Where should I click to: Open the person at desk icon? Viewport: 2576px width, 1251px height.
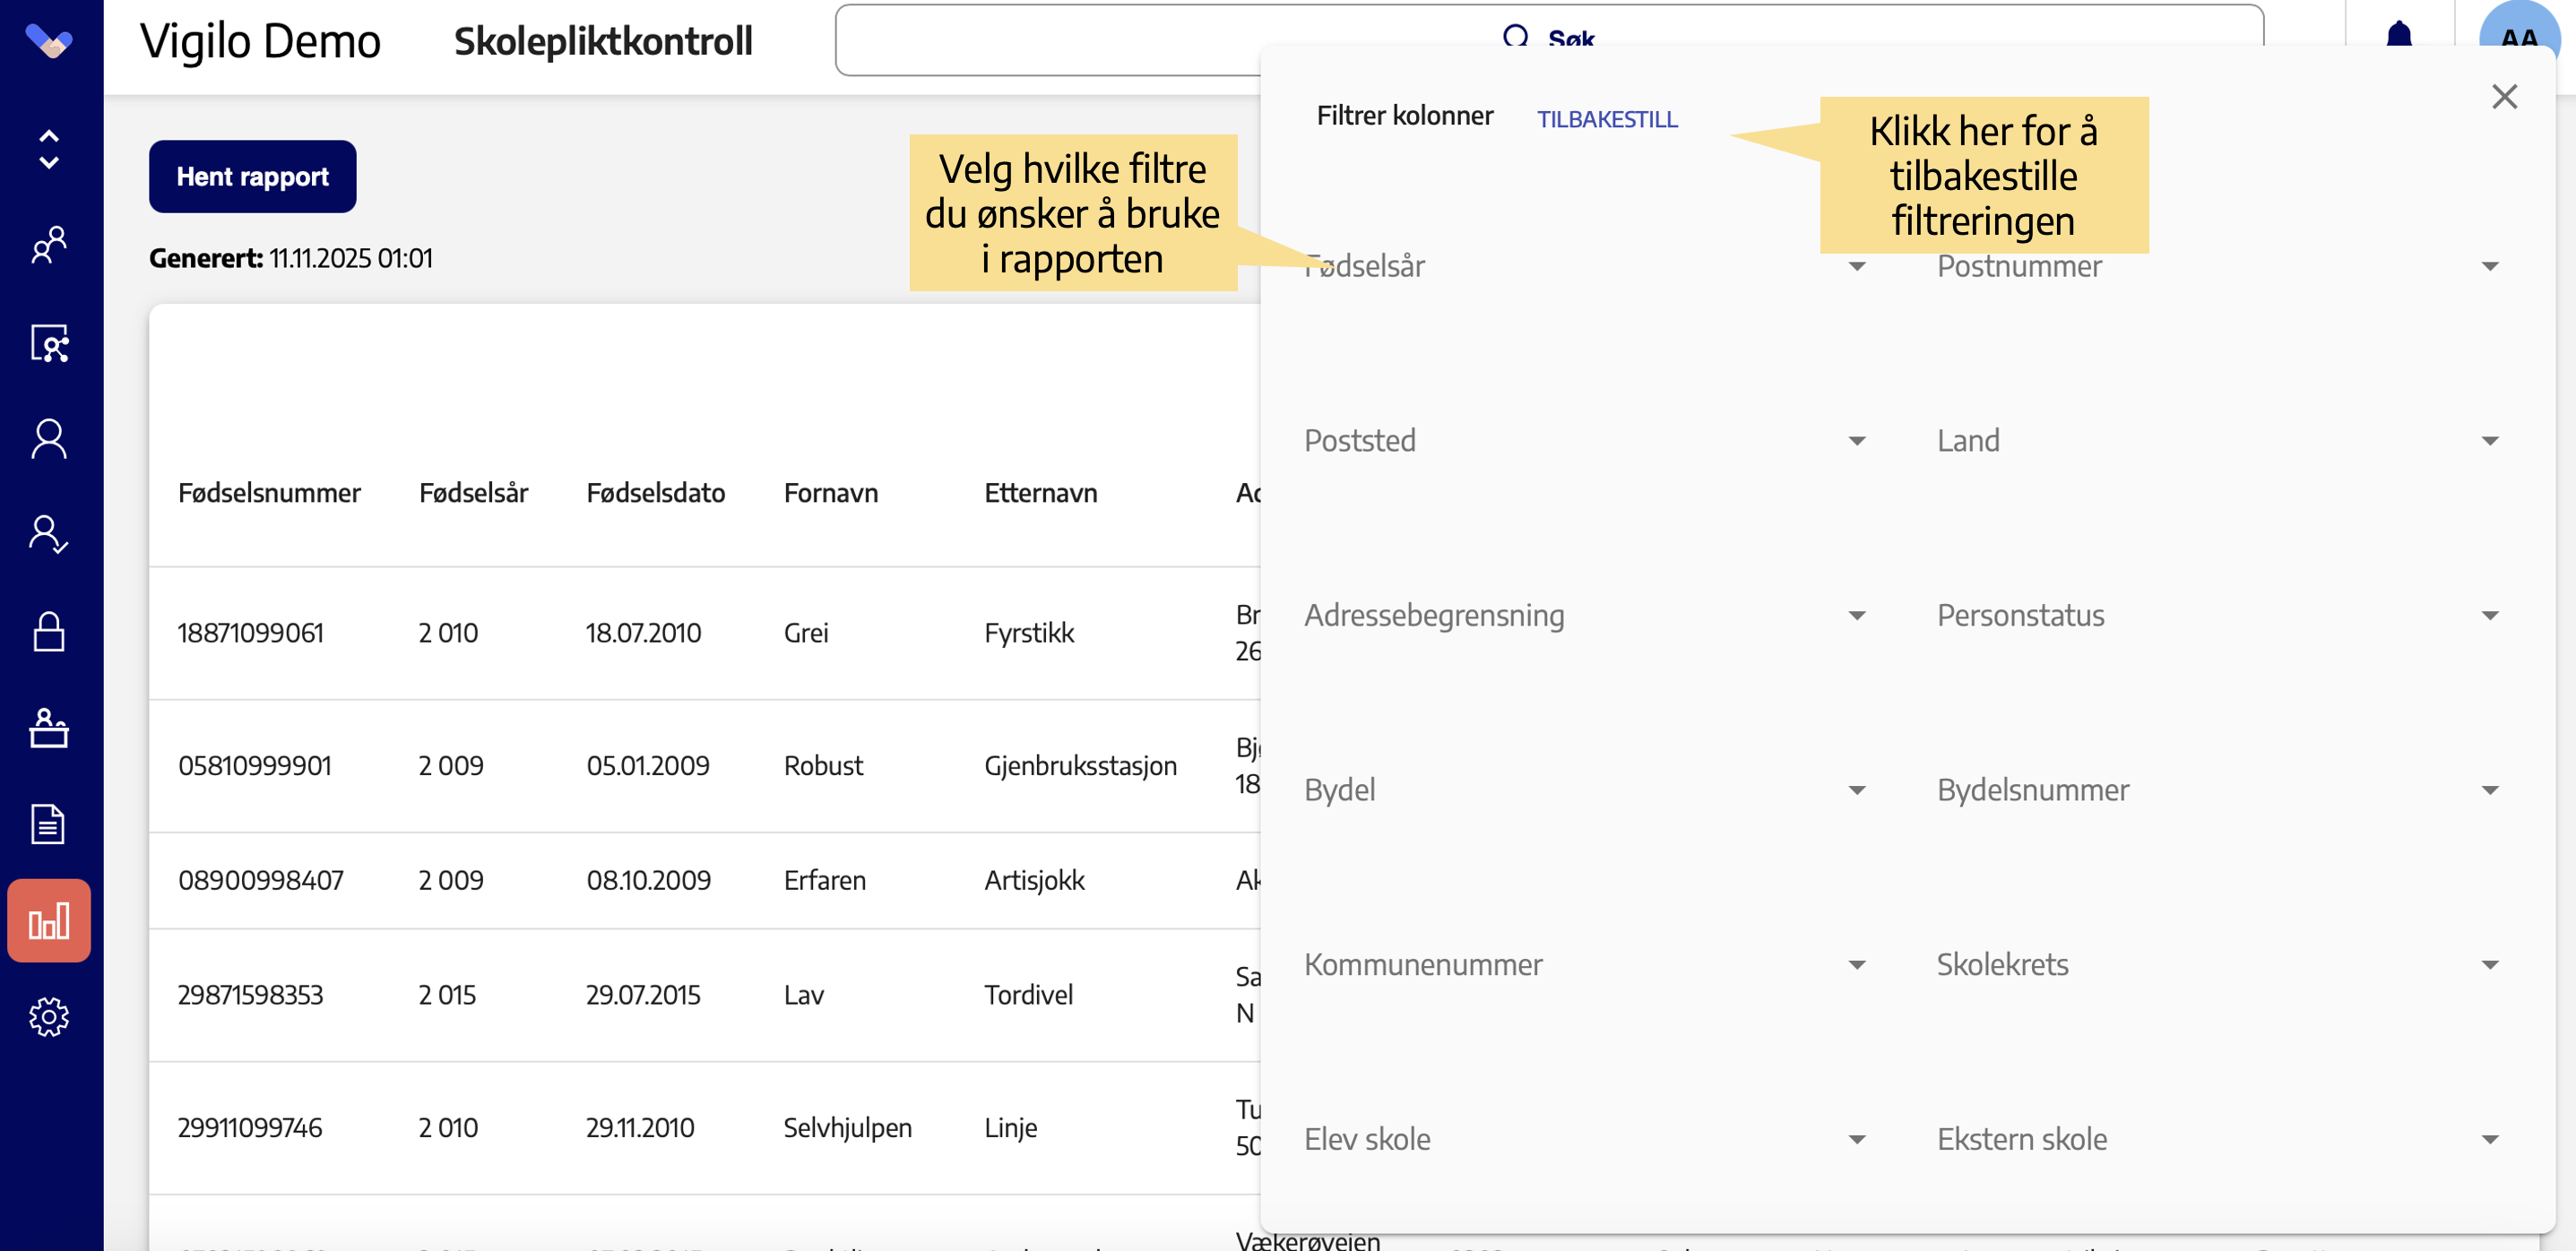click(x=49, y=728)
